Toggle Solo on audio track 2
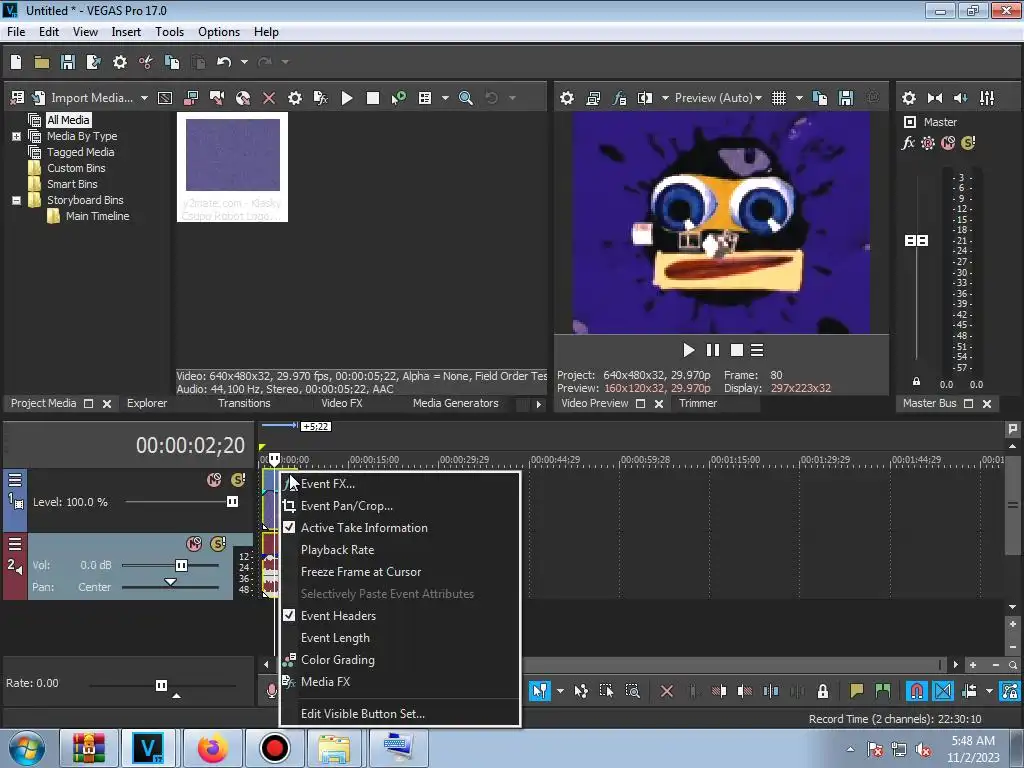The width and height of the screenshot is (1024, 768). (218, 544)
